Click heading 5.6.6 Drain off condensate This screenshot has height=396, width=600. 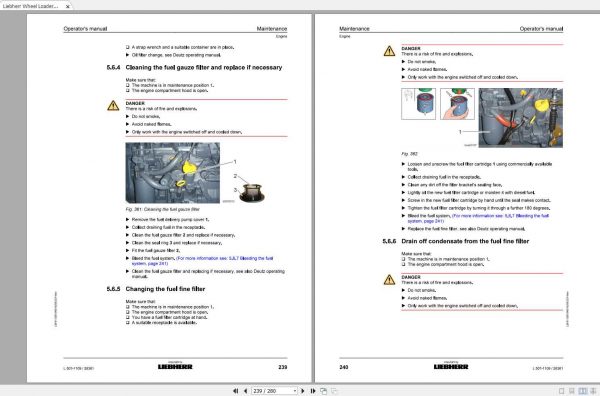click(x=456, y=241)
